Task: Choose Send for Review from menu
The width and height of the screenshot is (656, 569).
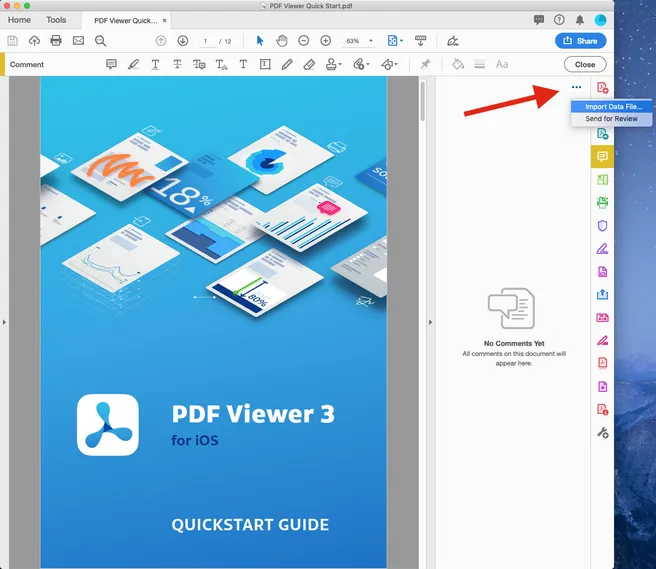Action: [611, 119]
